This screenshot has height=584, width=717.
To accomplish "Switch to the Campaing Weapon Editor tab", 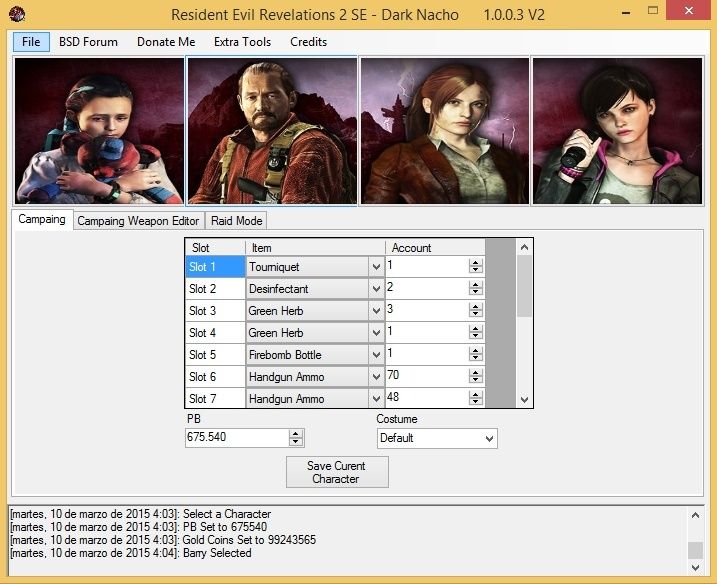I will click(x=138, y=221).
